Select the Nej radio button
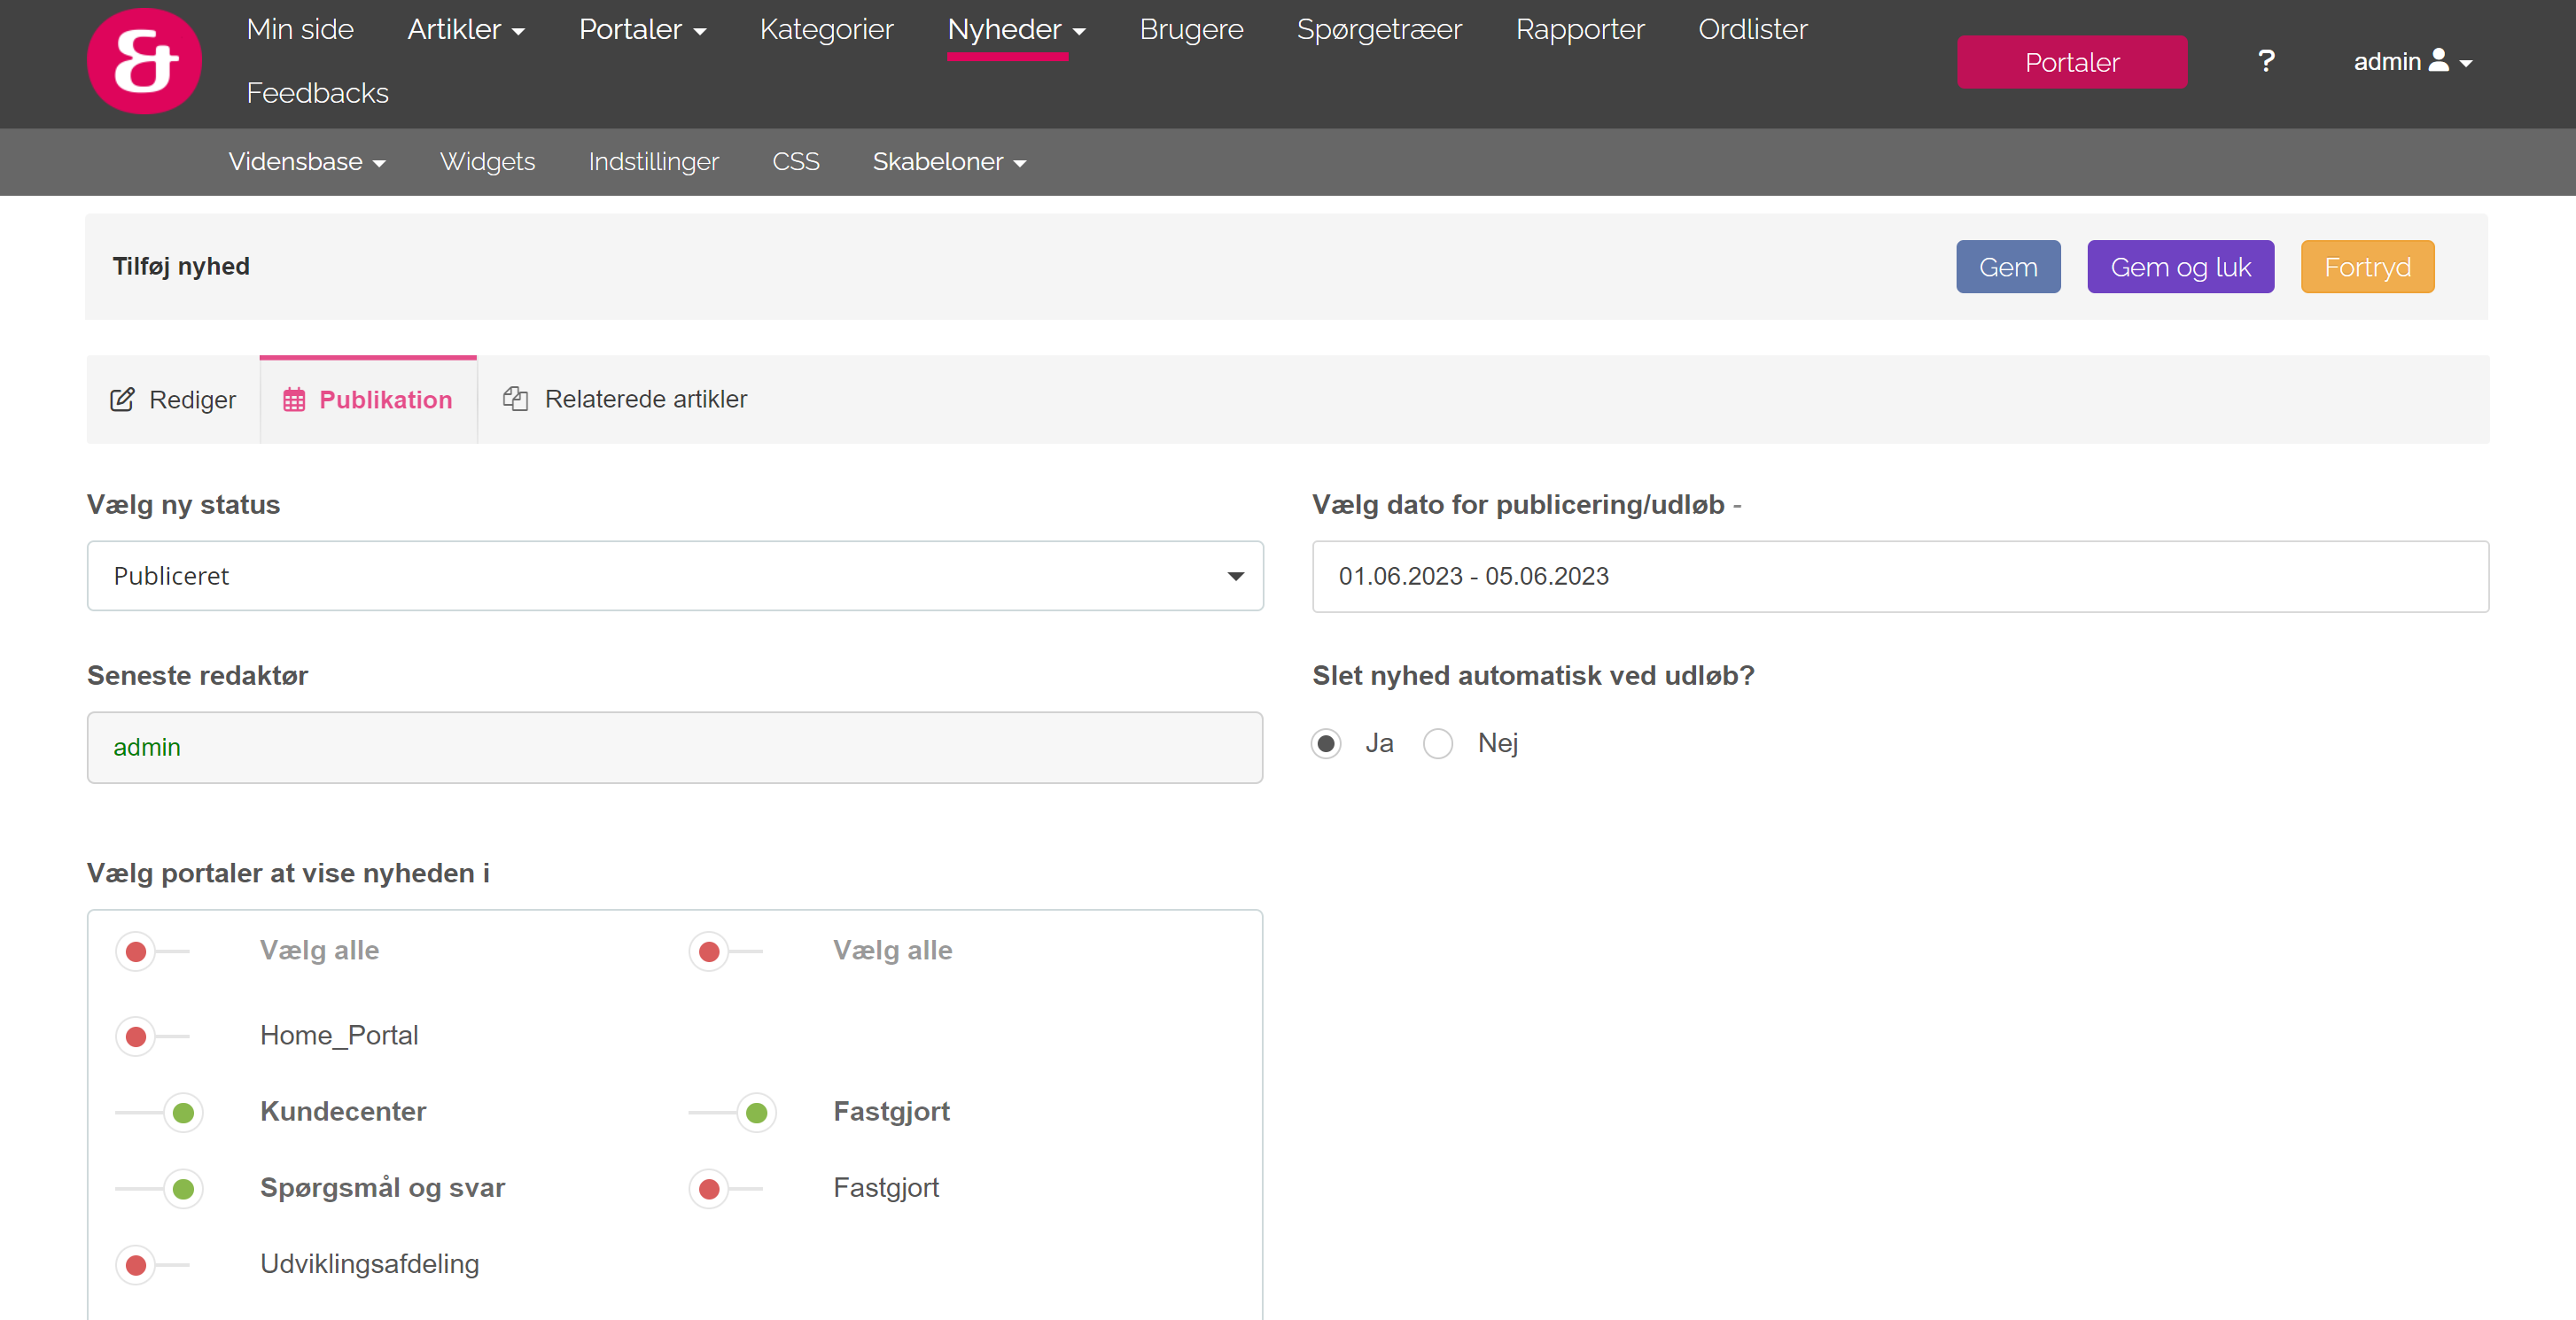Screen dimensions: 2576x1320 click(x=1438, y=744)
